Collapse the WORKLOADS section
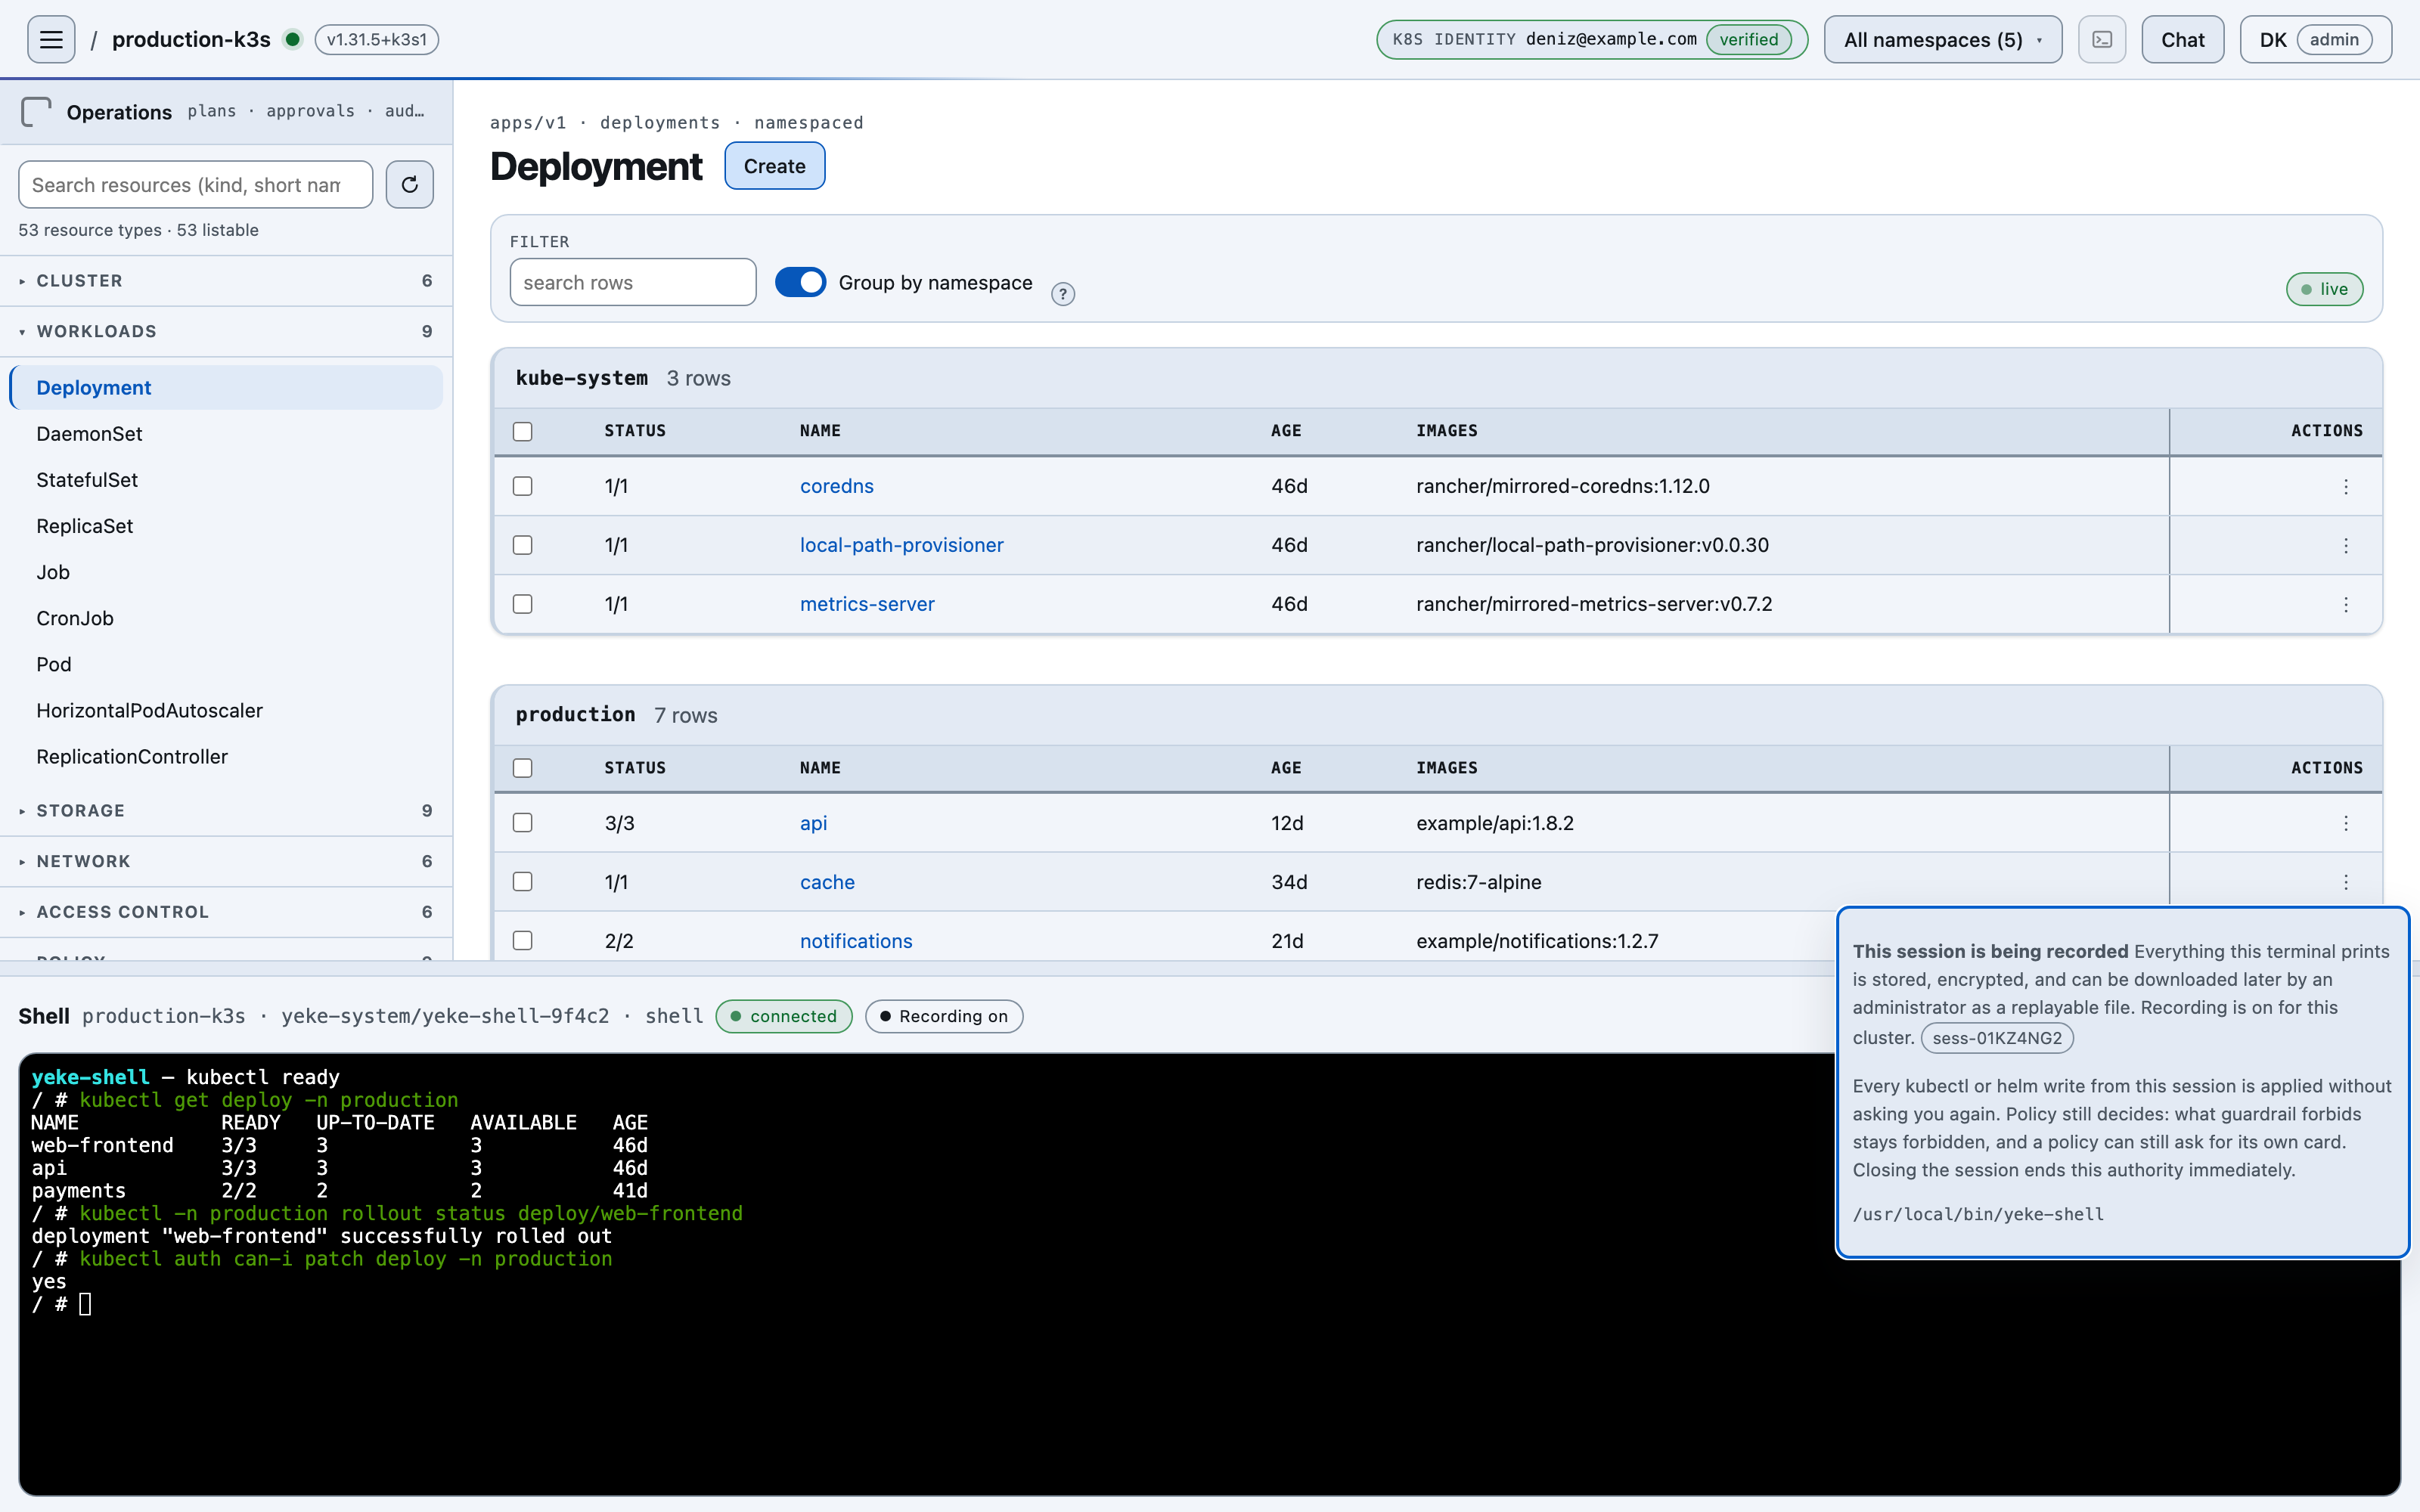This screenshot has height=1512, width=2420. 226,331
